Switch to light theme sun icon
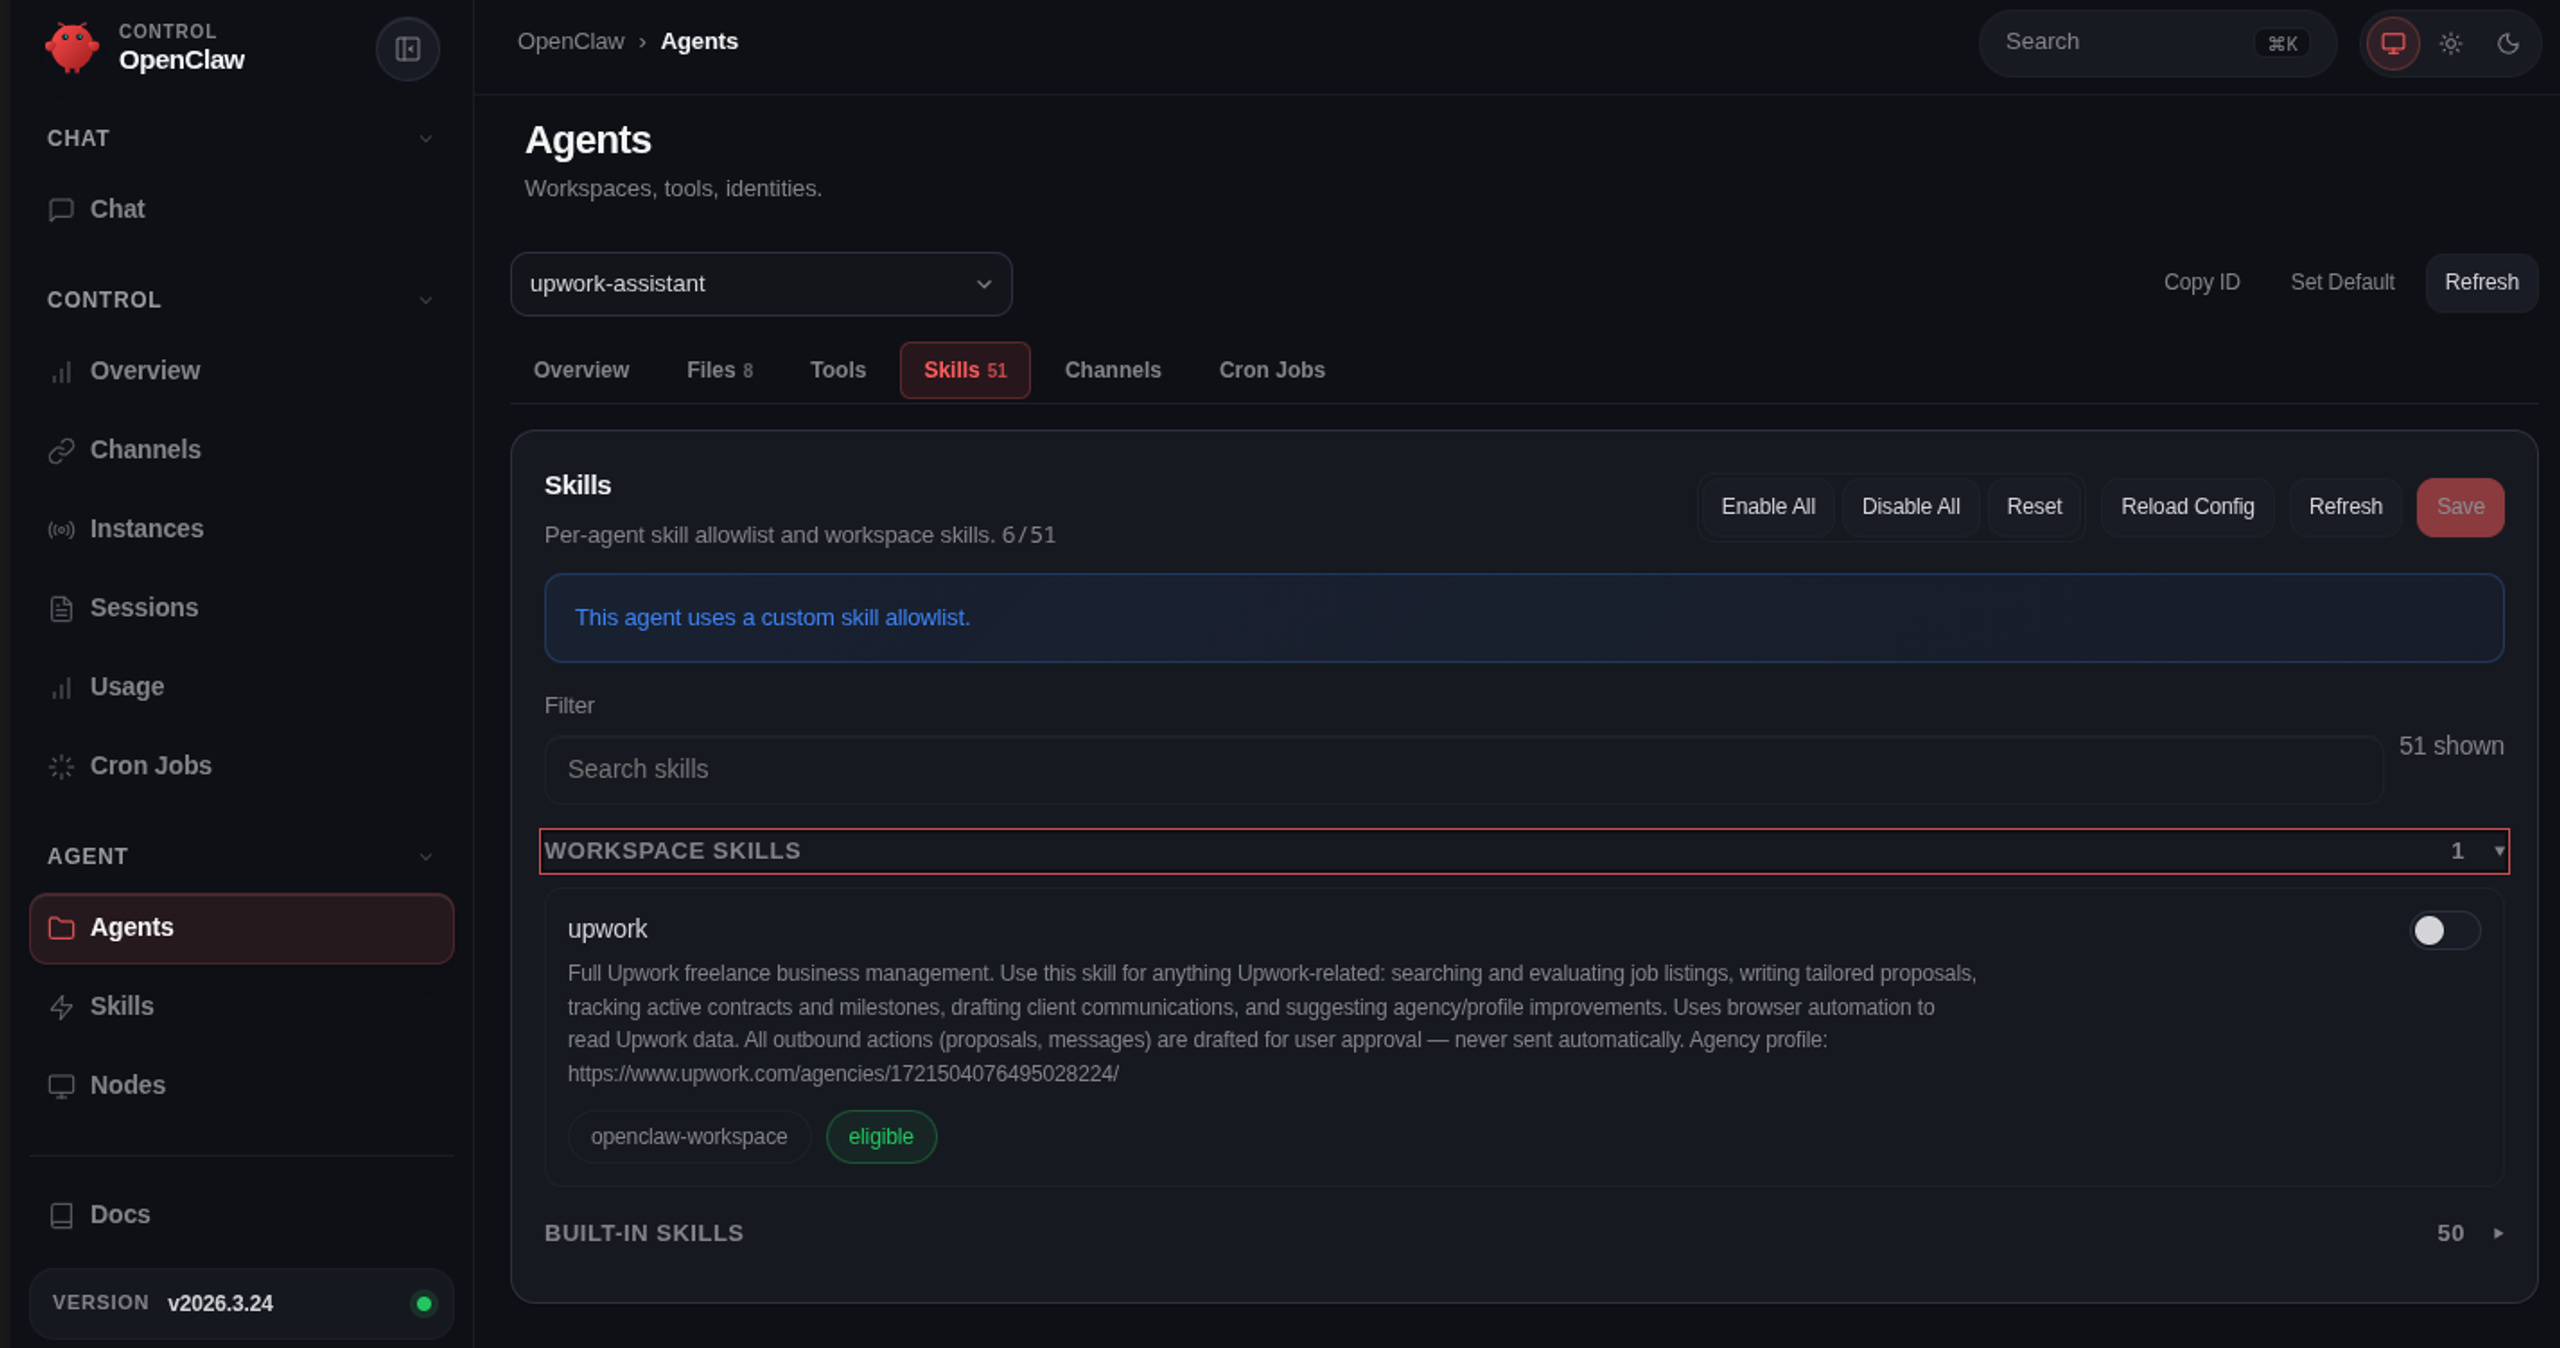Image resolution: width=2560 pixels, height=1348 pixels. tap(2450, 43)
